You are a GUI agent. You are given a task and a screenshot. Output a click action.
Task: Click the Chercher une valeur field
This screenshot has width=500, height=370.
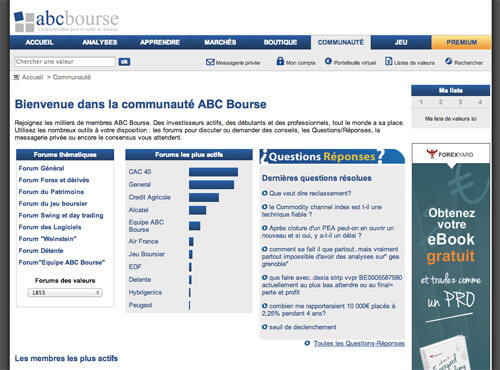pos(65,62)
